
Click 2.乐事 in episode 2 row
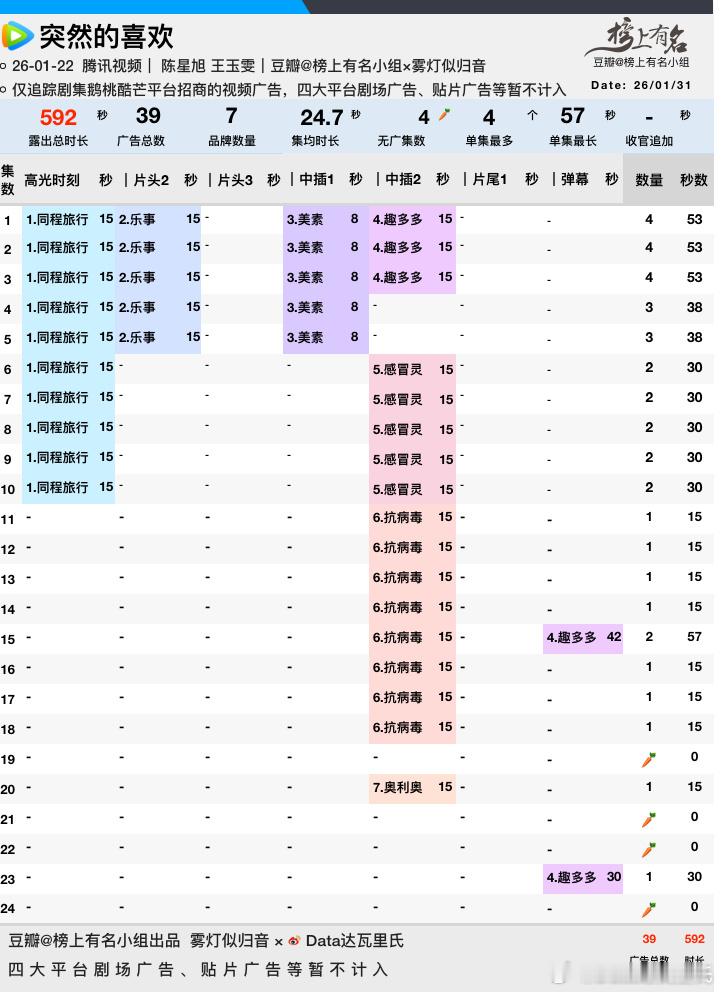[137, 247]
